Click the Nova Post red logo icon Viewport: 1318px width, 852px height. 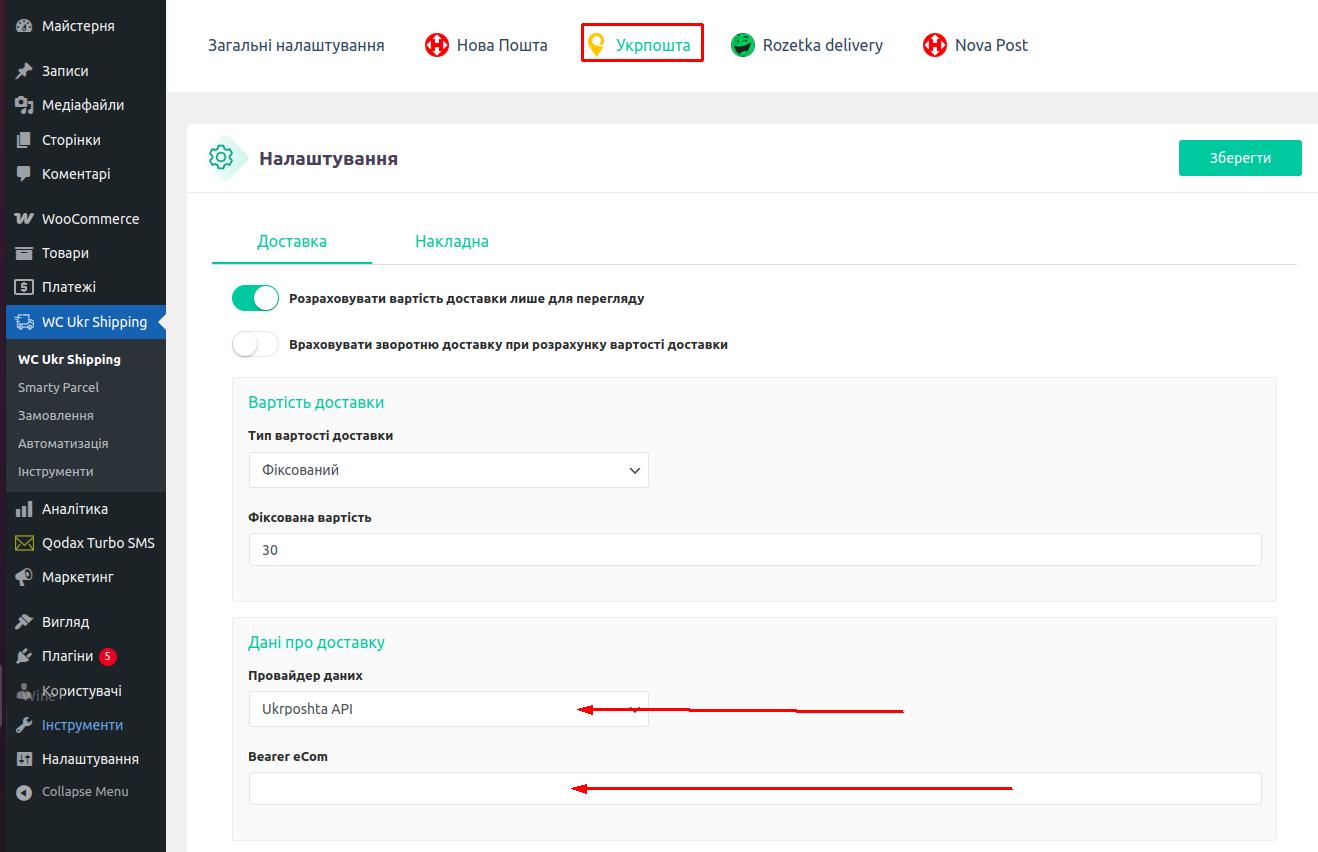click(x=935, y=45)
